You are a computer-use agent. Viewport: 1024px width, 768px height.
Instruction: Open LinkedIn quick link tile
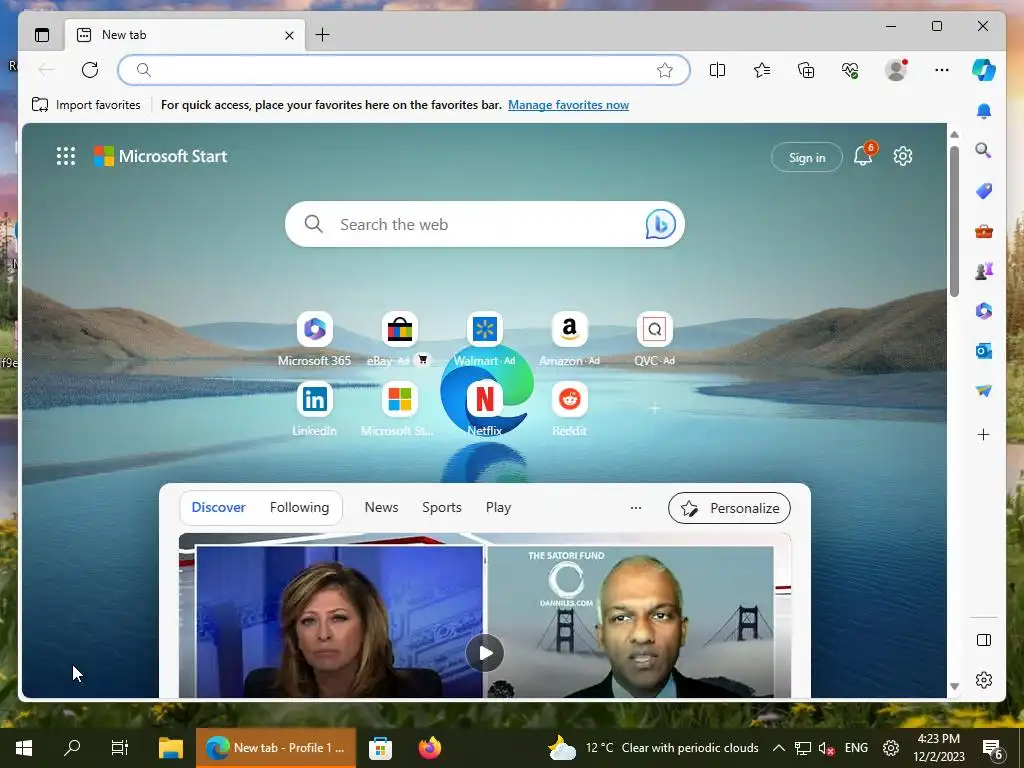314,409
